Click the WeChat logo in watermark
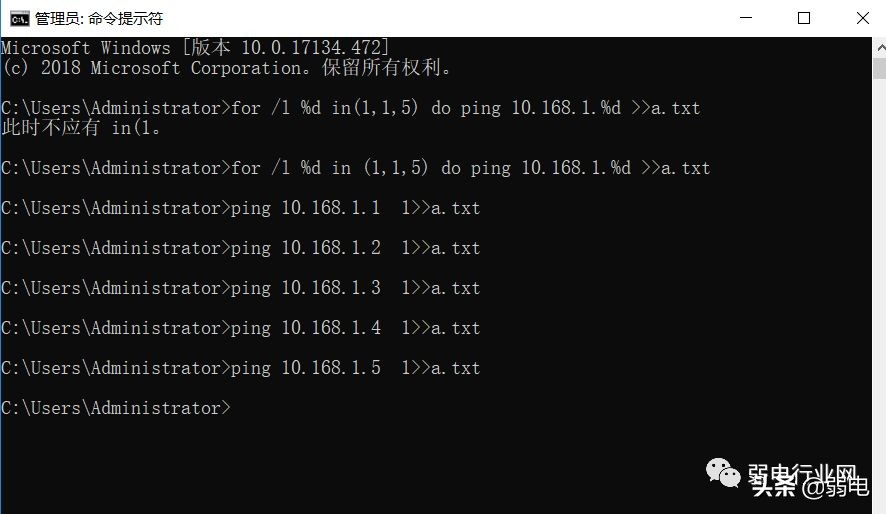 point(723,473)
